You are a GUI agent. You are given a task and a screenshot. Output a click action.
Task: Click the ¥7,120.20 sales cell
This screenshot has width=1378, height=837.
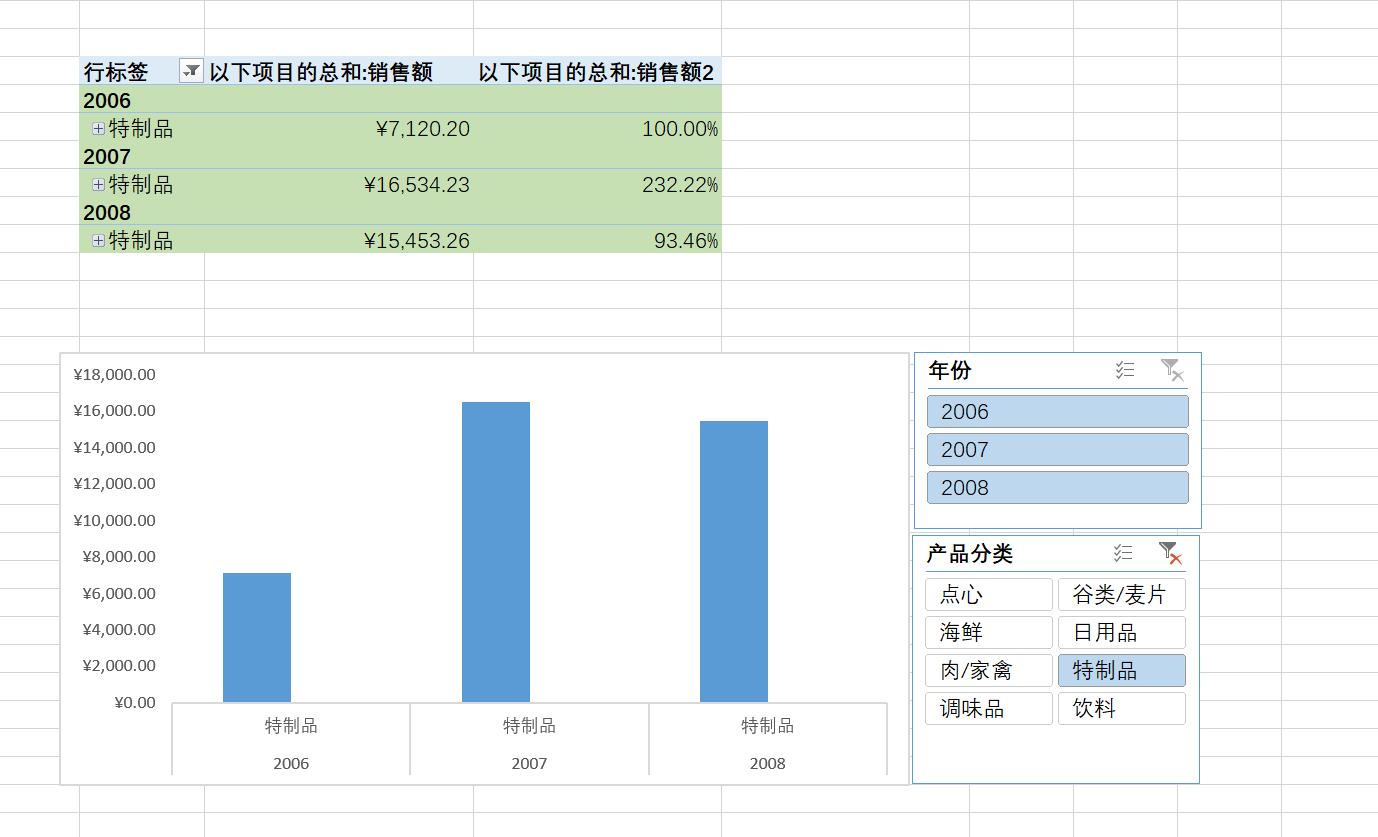pos(423,128)
